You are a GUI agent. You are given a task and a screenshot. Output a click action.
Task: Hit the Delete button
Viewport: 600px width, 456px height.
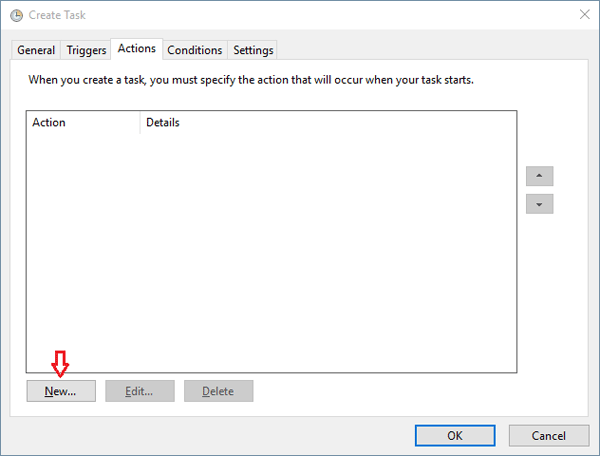pos(218,391)
